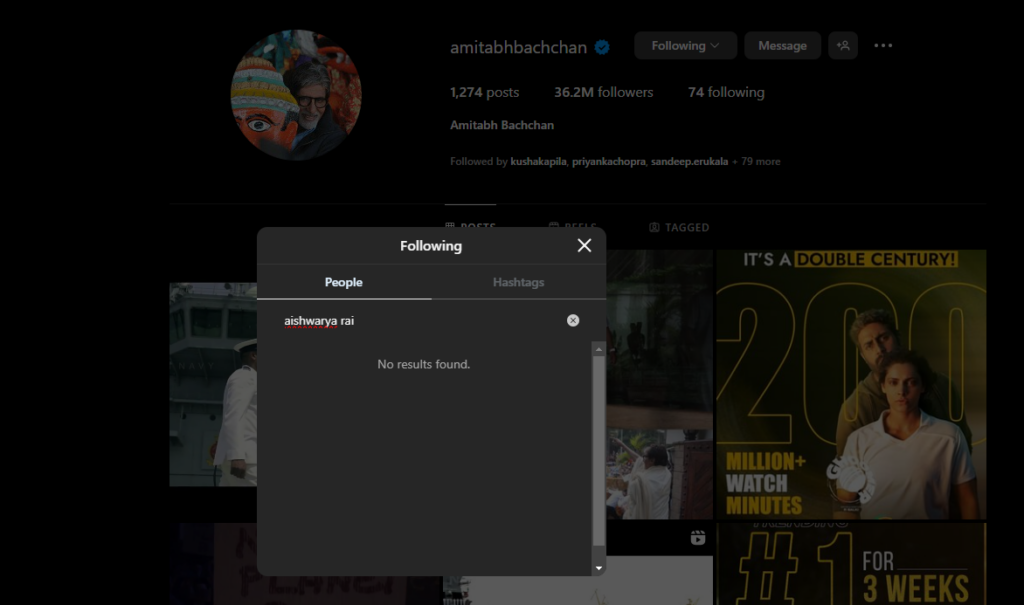Visit the kushakapila profile link
Viewport: 1024px width, 605px height.
[x=538, y=161]
